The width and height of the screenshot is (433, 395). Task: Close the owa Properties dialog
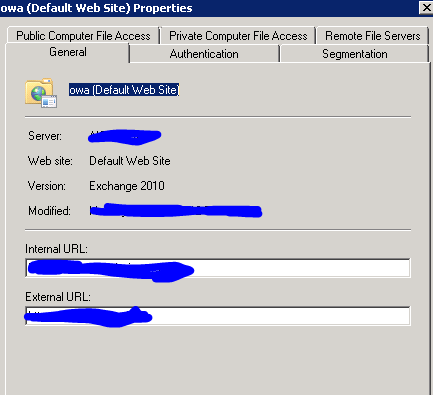coord(426,8)
